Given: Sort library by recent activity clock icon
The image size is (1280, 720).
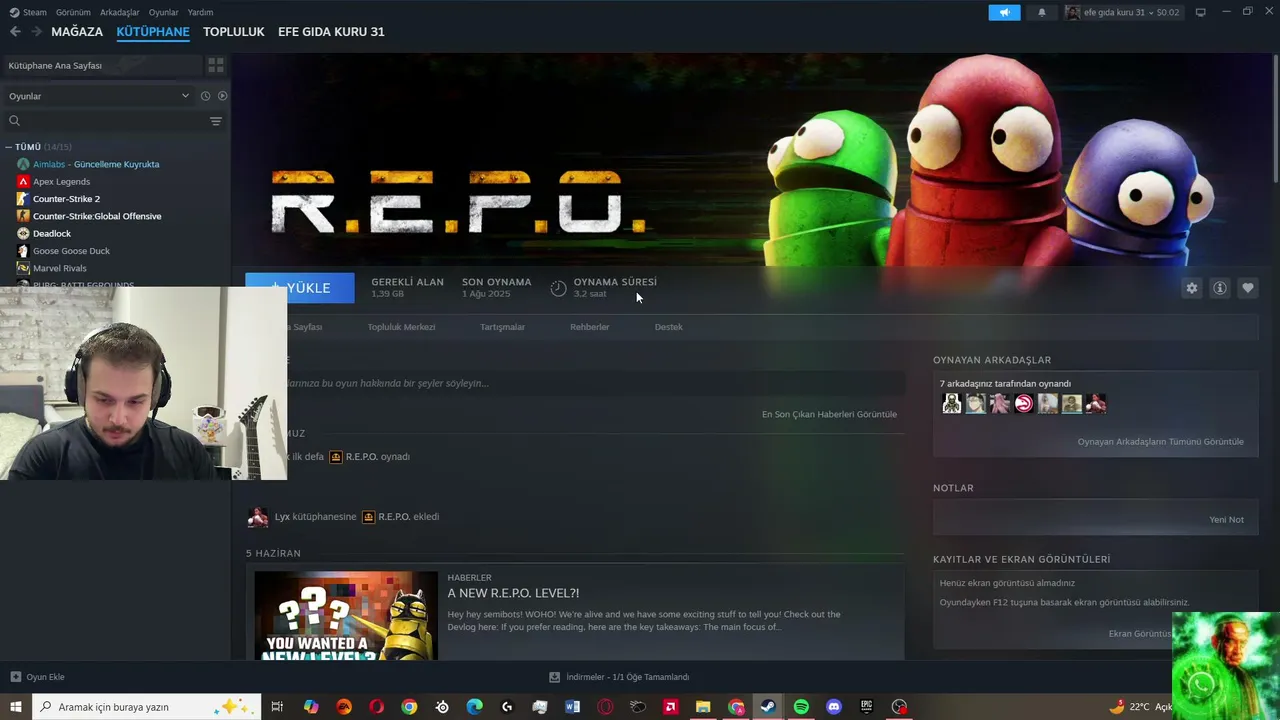Looking at the screenshot, I should 205,96.
